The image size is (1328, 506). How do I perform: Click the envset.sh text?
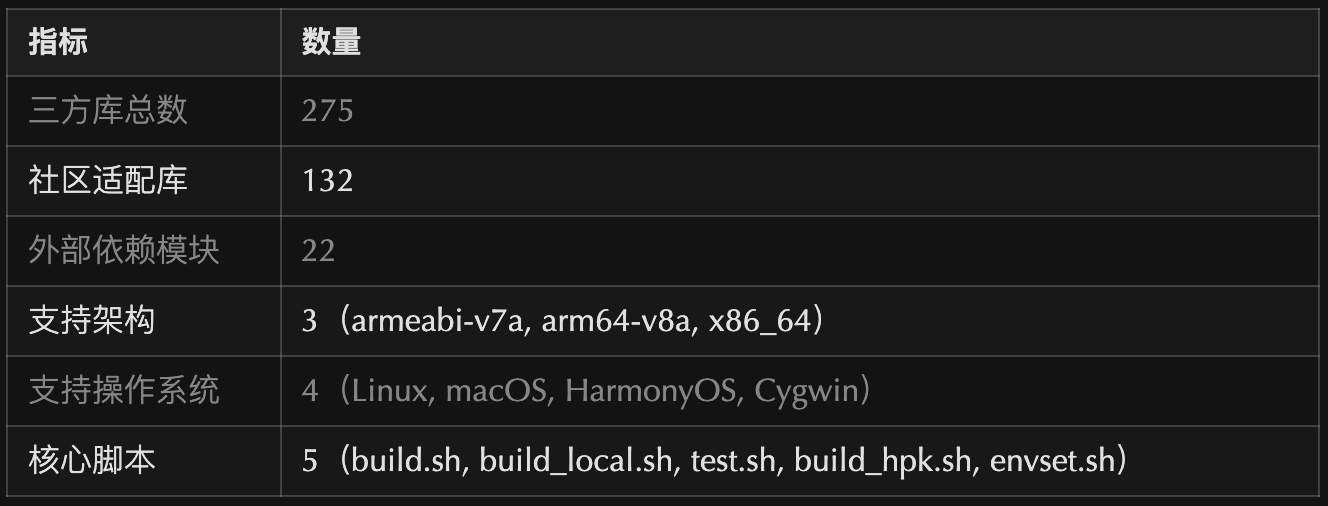point(1051,461)
